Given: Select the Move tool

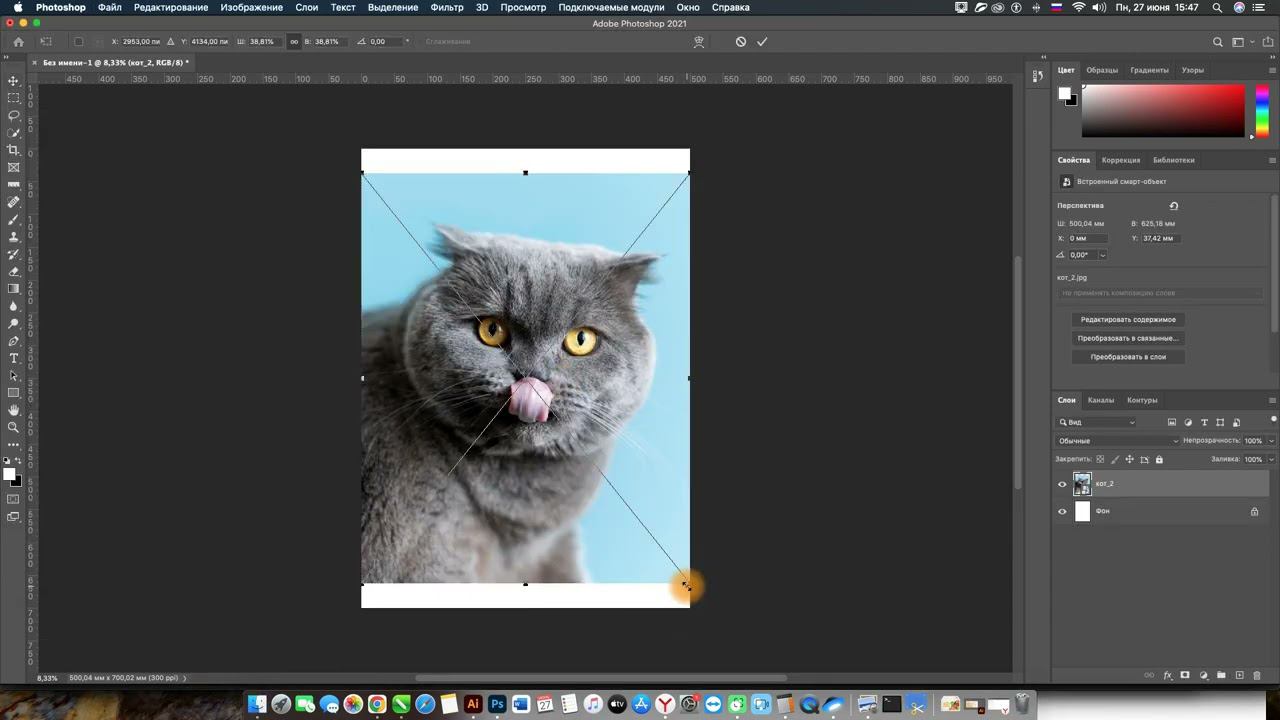Looking at the screenshot, I should click(x=13, y=81).
